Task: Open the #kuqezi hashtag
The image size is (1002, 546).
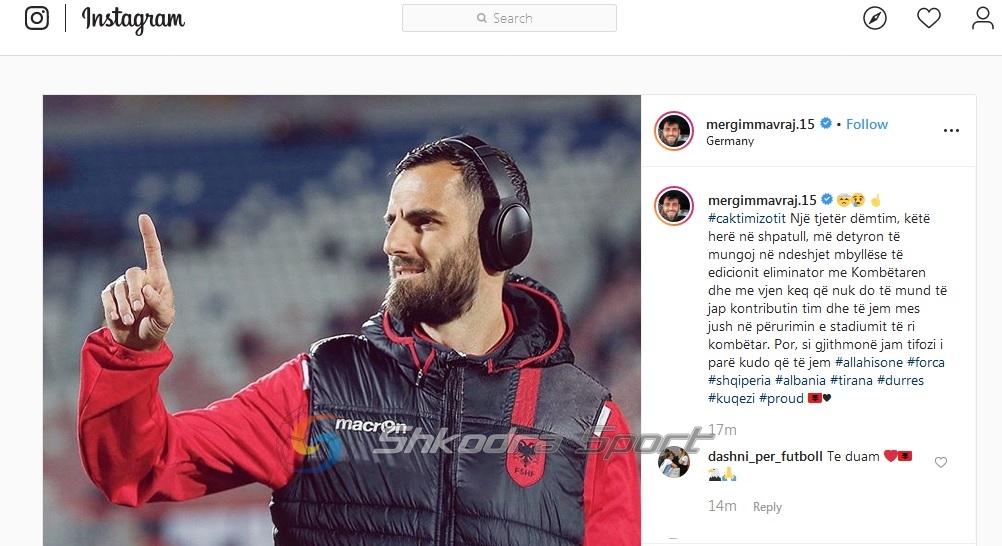Action: (732, 398)
